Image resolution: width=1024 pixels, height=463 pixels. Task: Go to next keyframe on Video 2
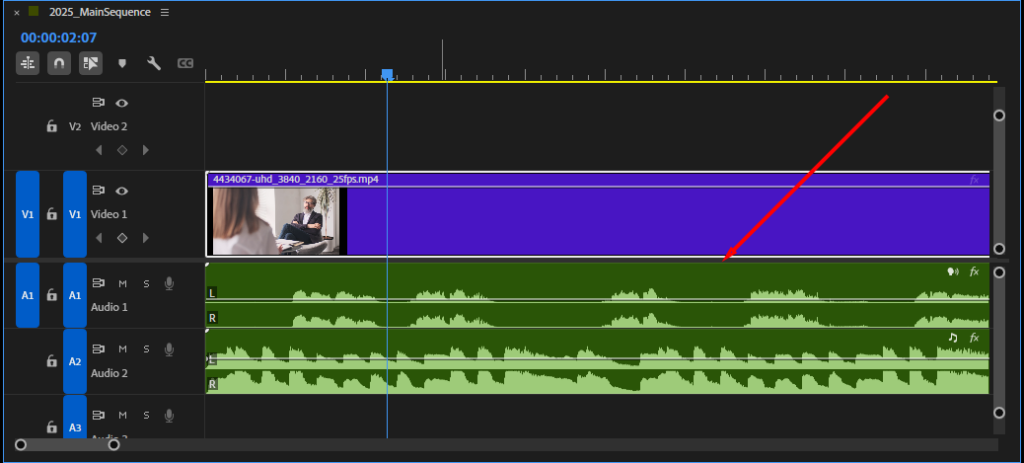point(146,150)
